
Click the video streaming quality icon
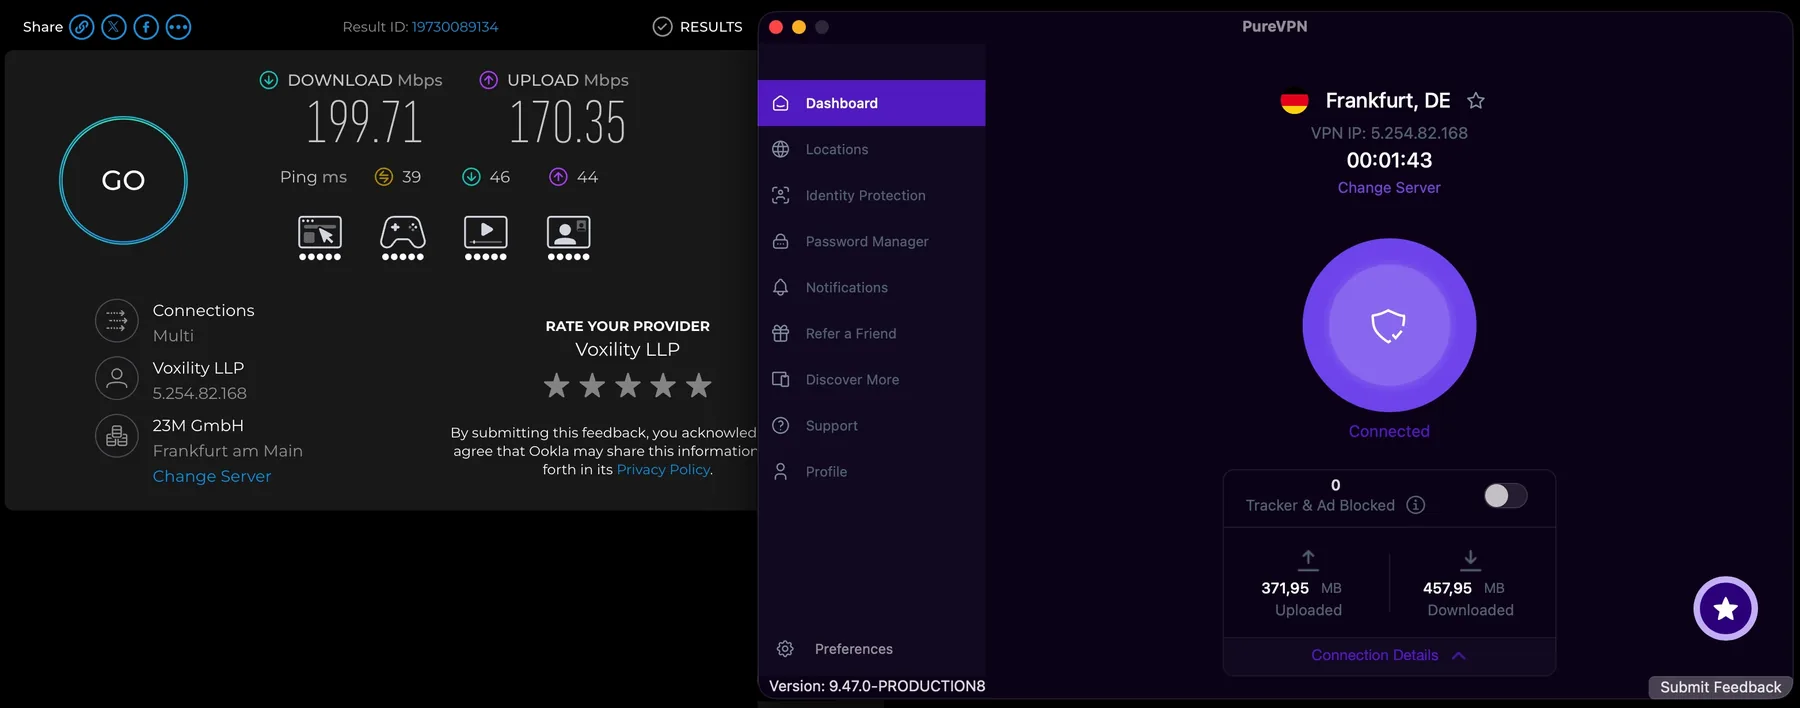click(x=486, y=238)
